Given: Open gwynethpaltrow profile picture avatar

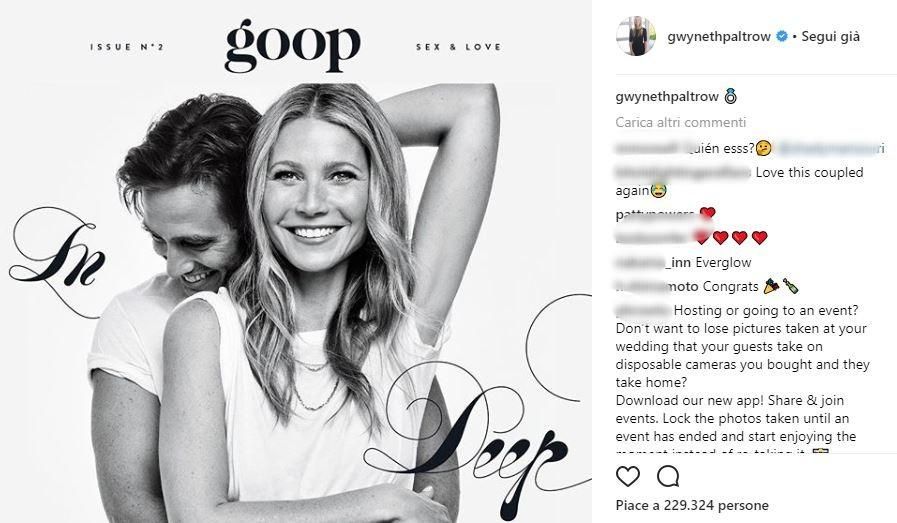Looking at the screenshot, I should coord(636,37).
